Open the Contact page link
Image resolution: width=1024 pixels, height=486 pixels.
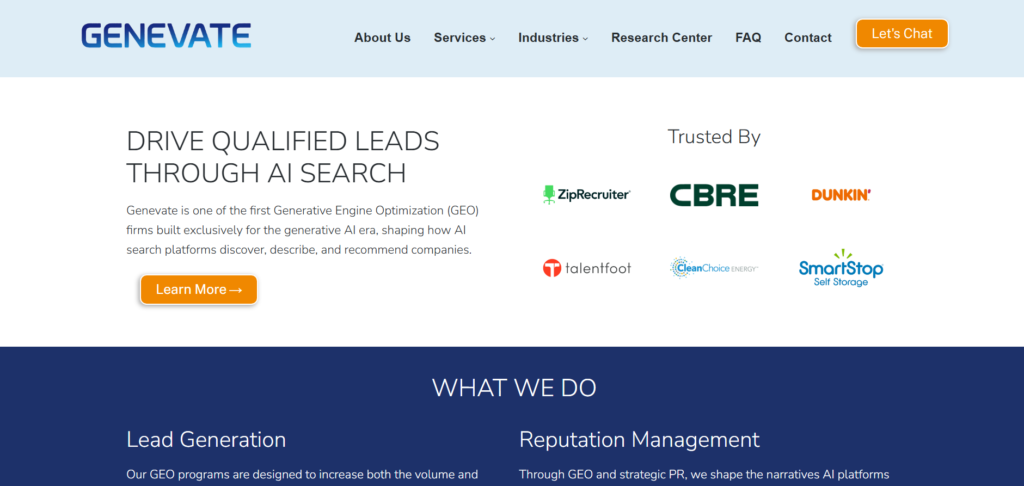click(808, 38)
